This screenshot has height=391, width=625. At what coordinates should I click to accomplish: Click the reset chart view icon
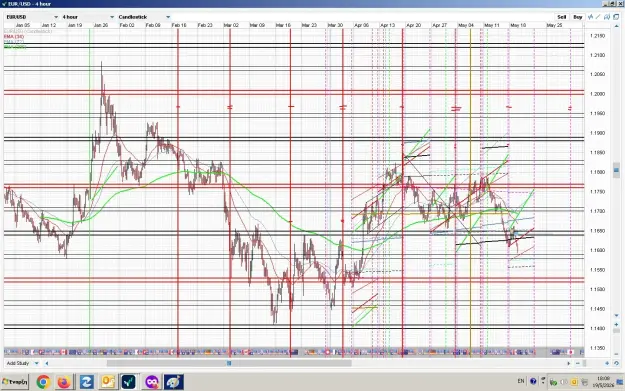(x=616, y=363)
